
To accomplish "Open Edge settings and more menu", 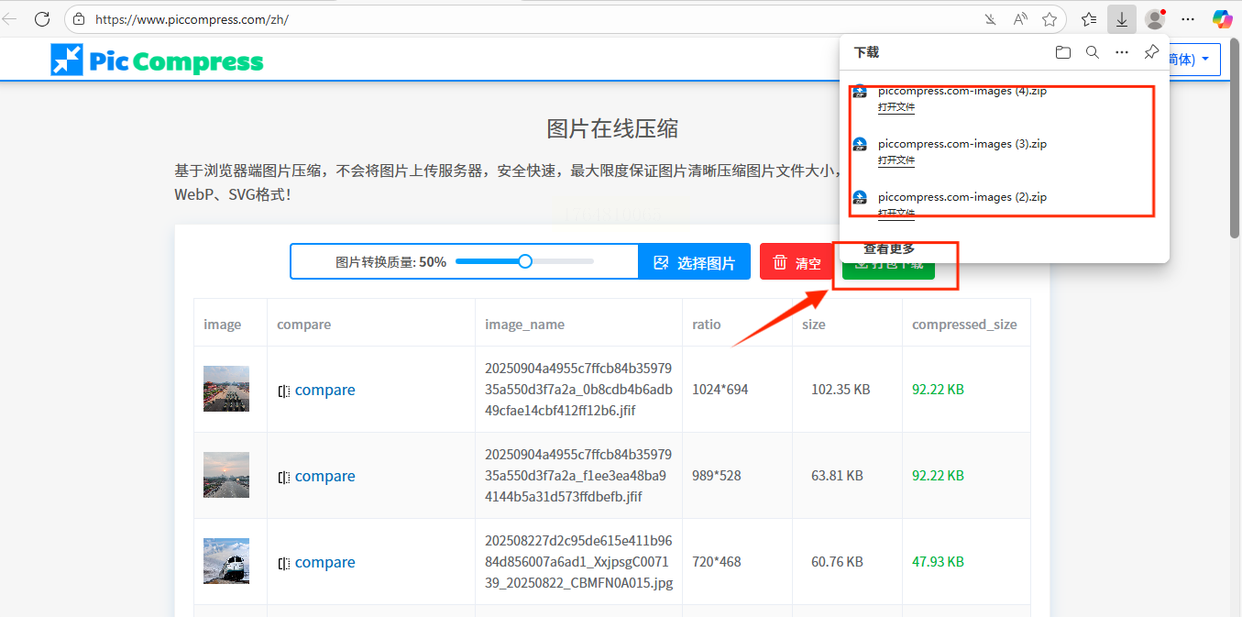I will pos(1188,19).
